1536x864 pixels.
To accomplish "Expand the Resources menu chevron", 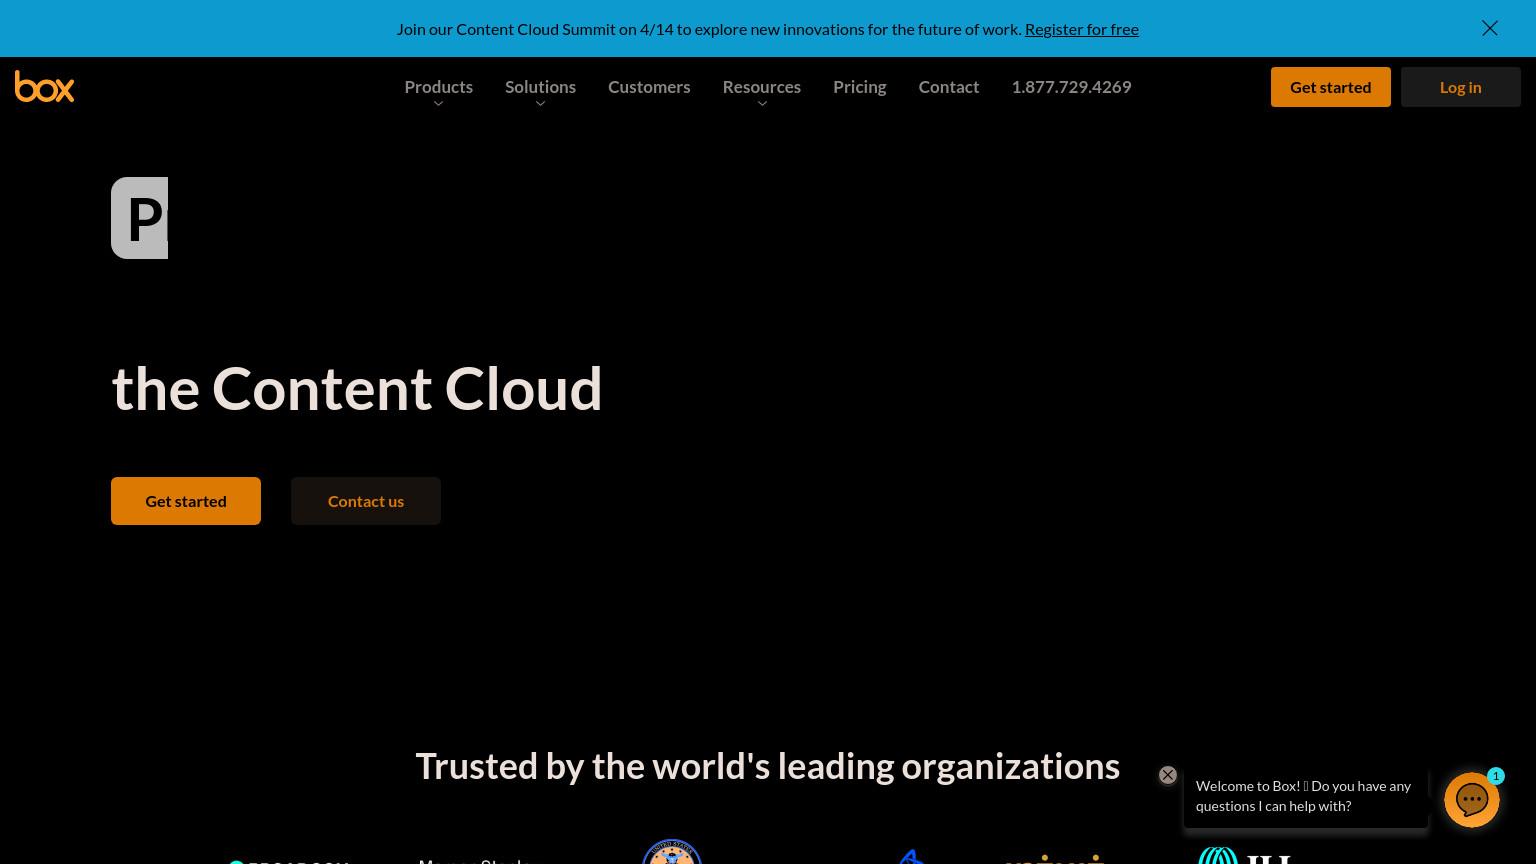I will click(x=762, y=104).
